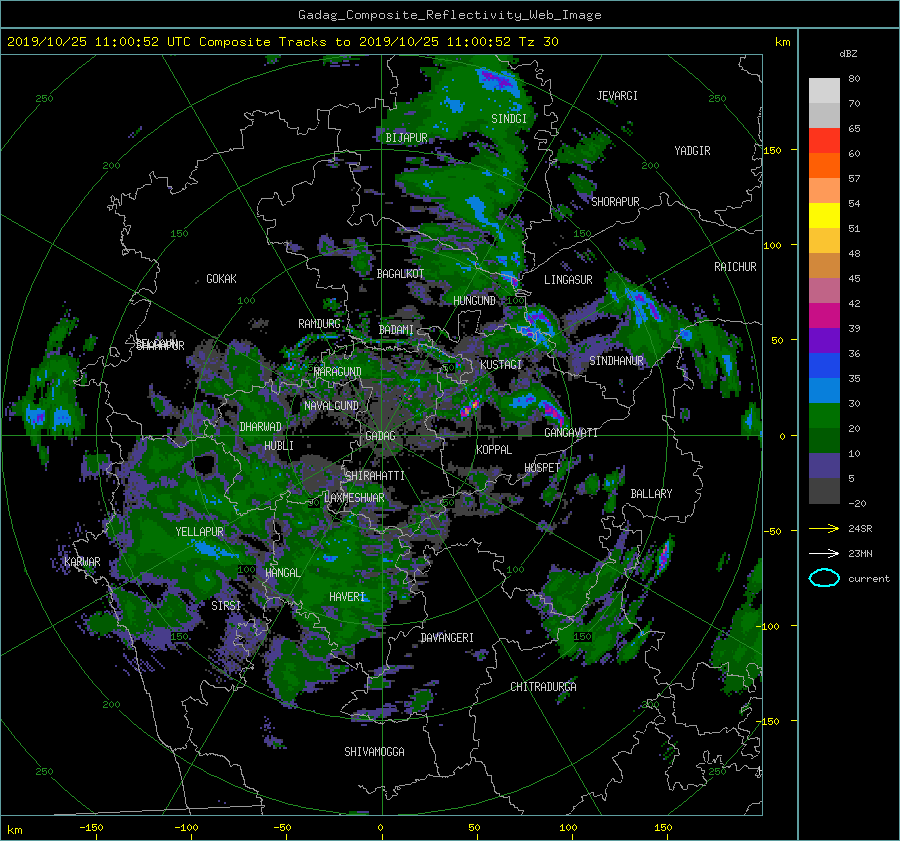Click the HUNGUND town label
This screenshot has width=900, height=841.
coord(474,301)
